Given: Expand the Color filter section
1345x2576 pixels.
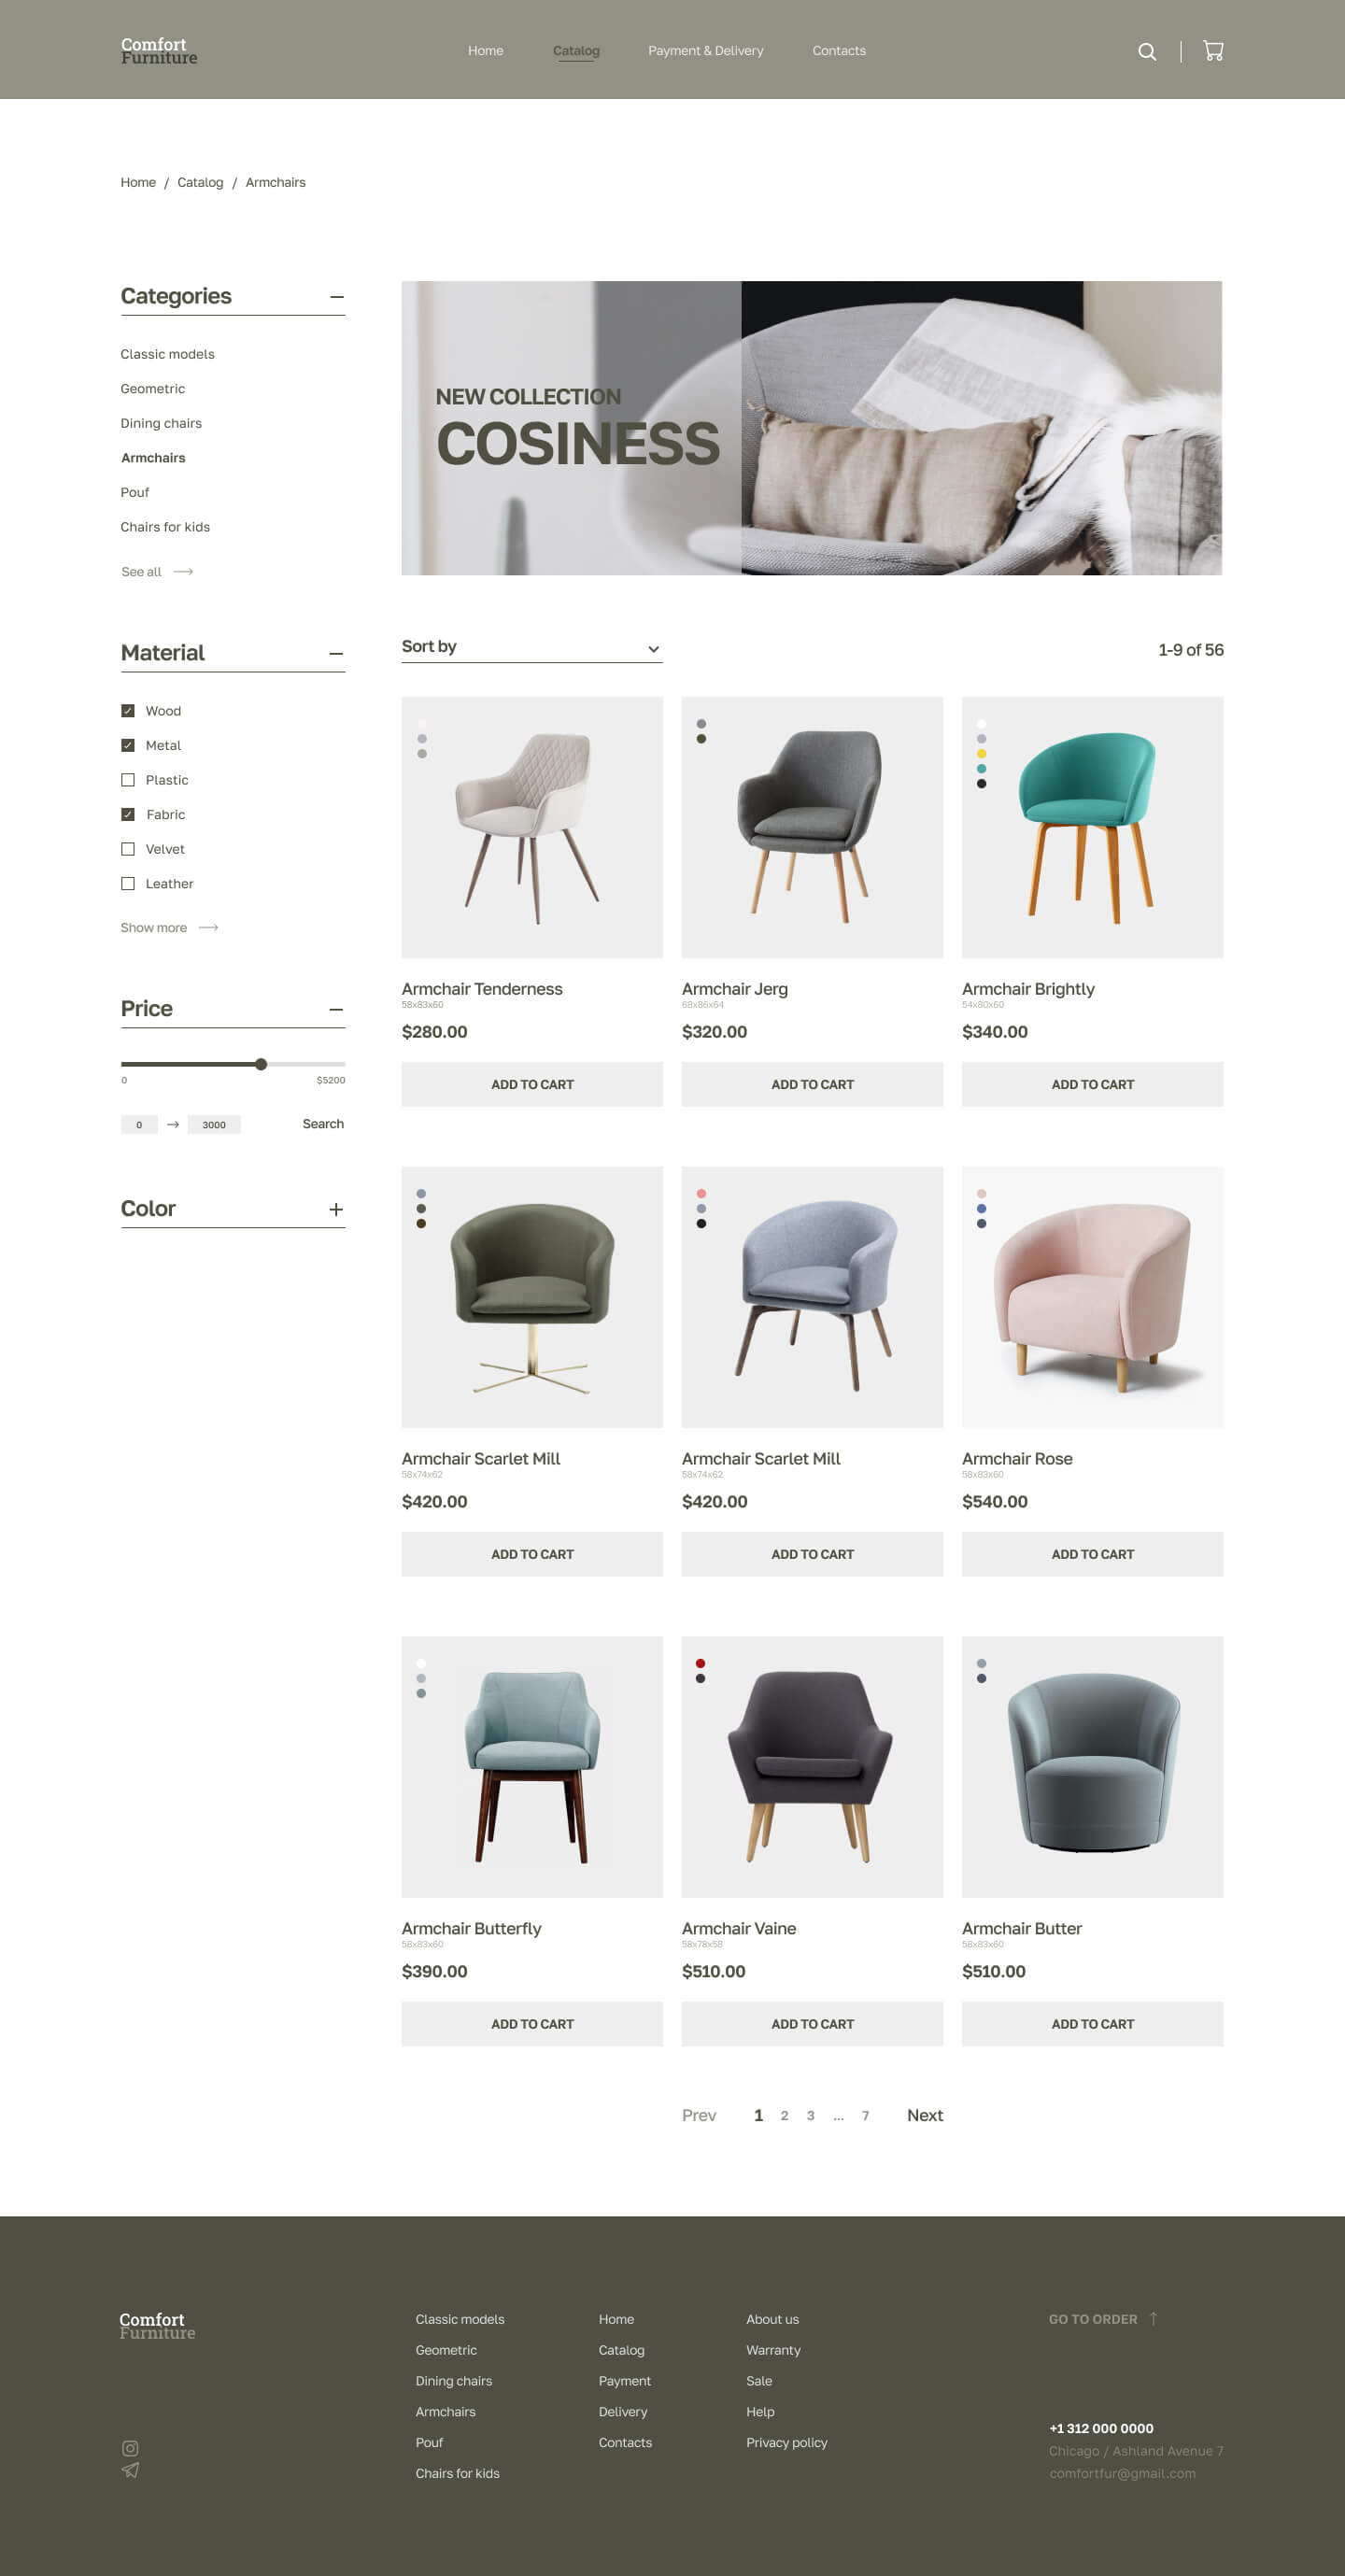Looking at the screenshot, I should click(x=336, y=1210).
